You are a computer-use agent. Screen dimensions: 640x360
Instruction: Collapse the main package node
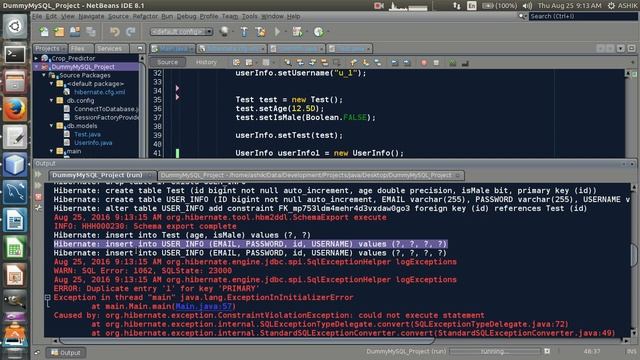tap(51, 151)
